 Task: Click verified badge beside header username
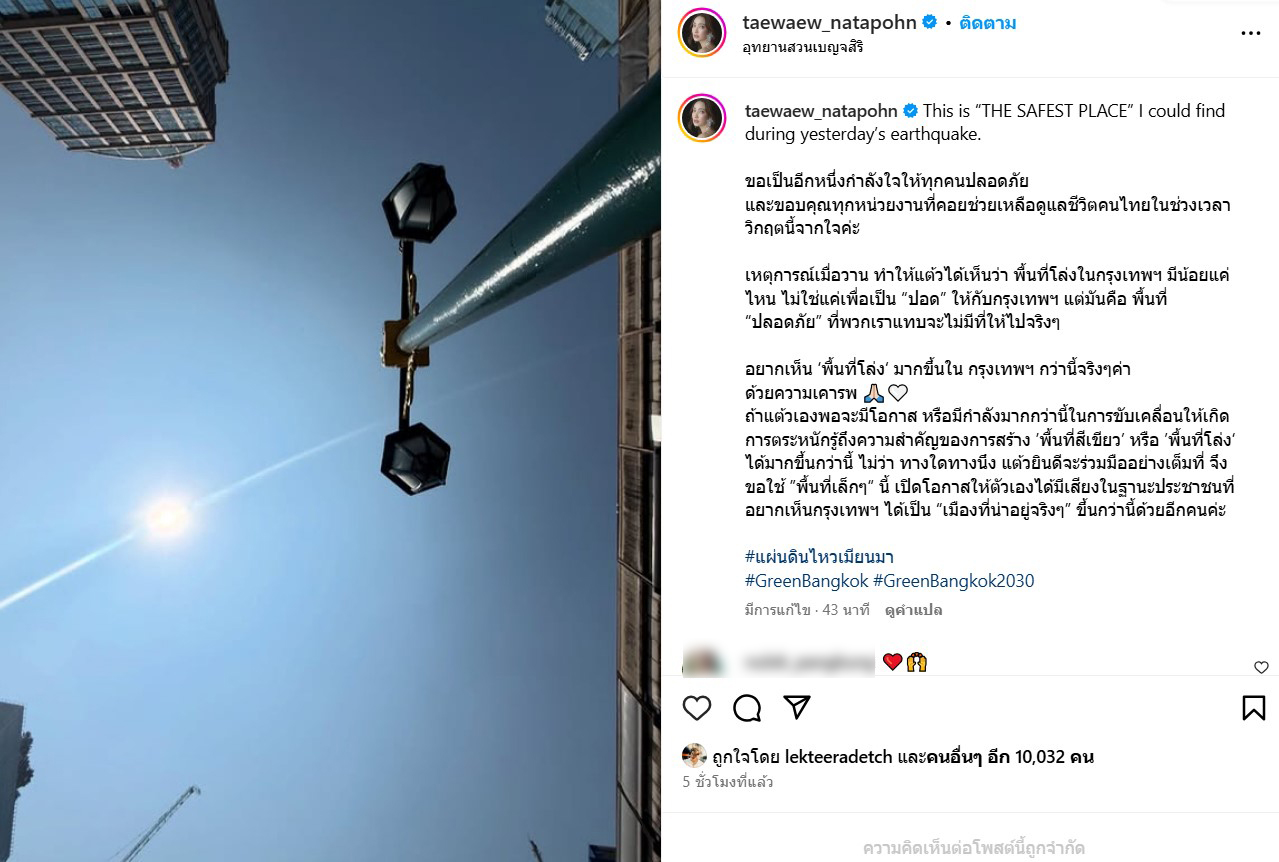coord(929,23)
